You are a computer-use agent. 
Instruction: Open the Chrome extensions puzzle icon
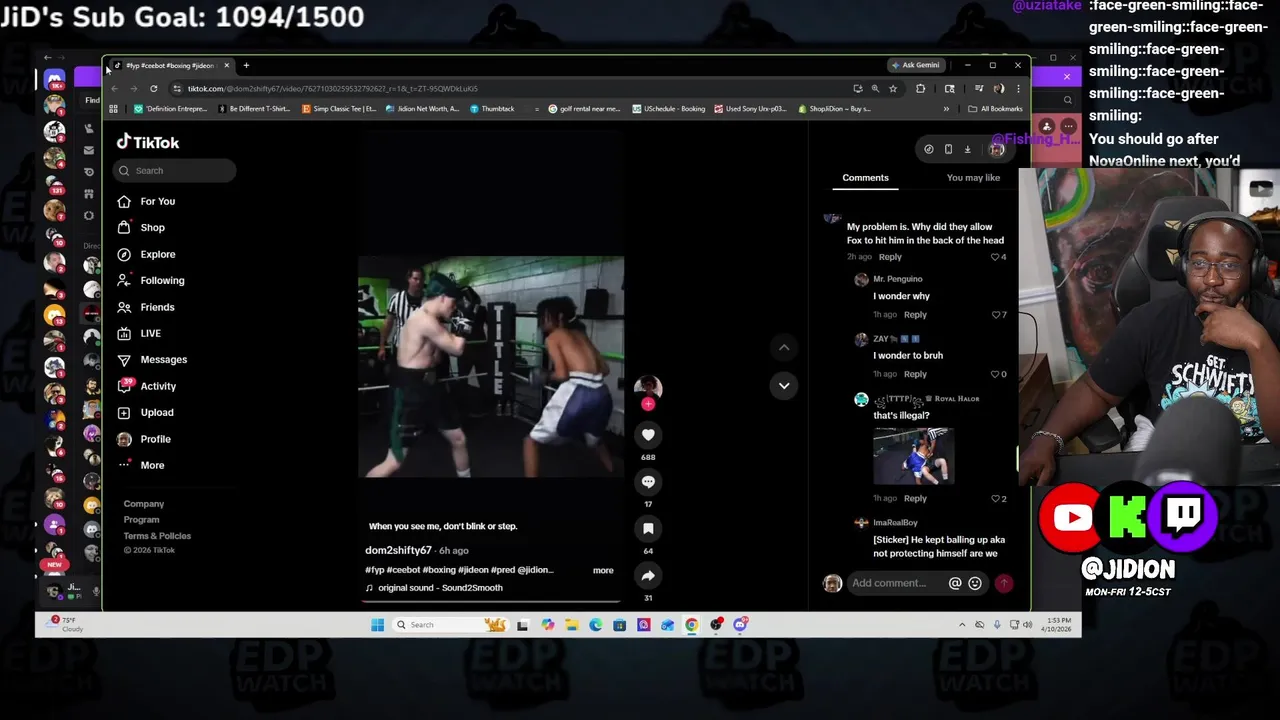pyautogui.click(x=920, y=88)
